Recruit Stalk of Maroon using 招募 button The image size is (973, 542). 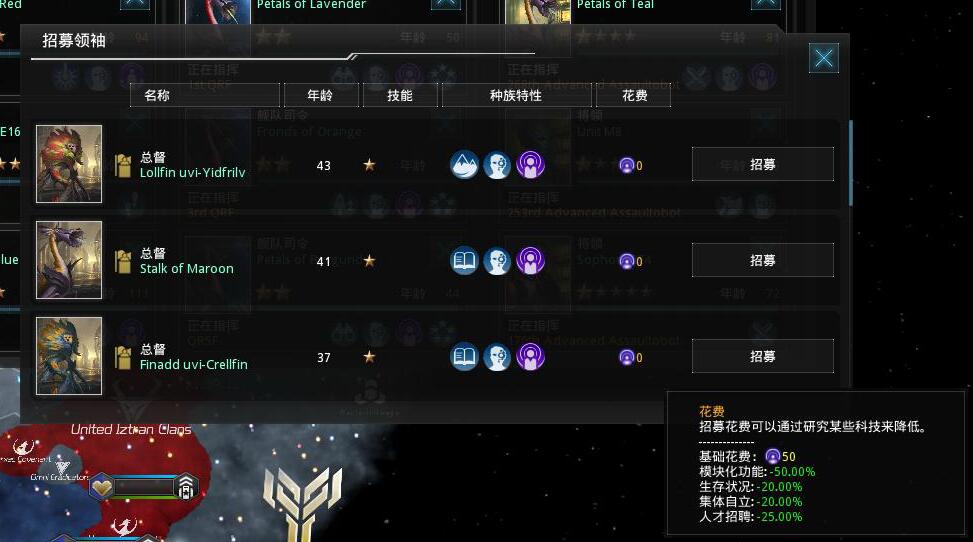point(763,260)
